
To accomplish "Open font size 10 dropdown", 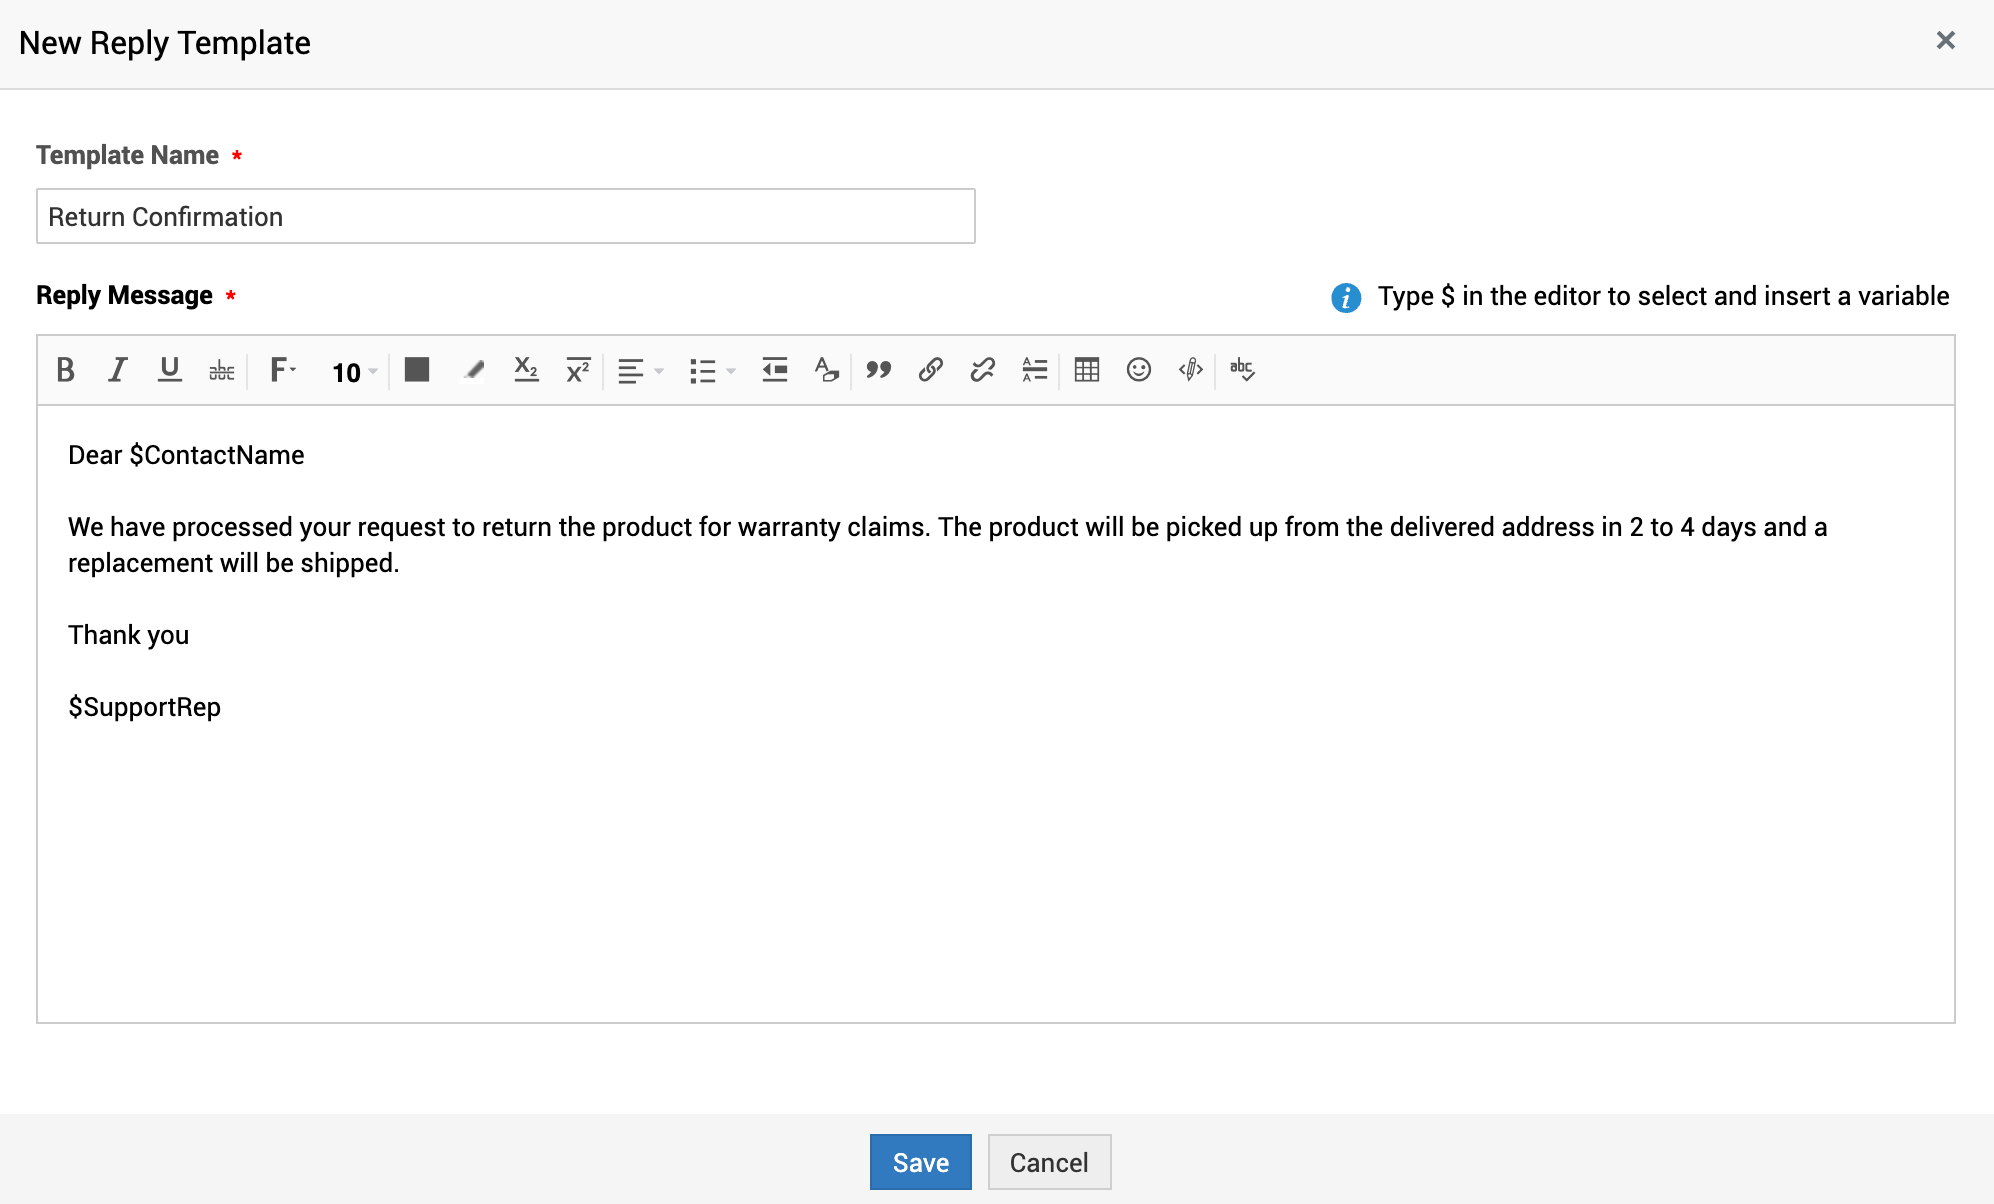I will [x=354, y=372].
